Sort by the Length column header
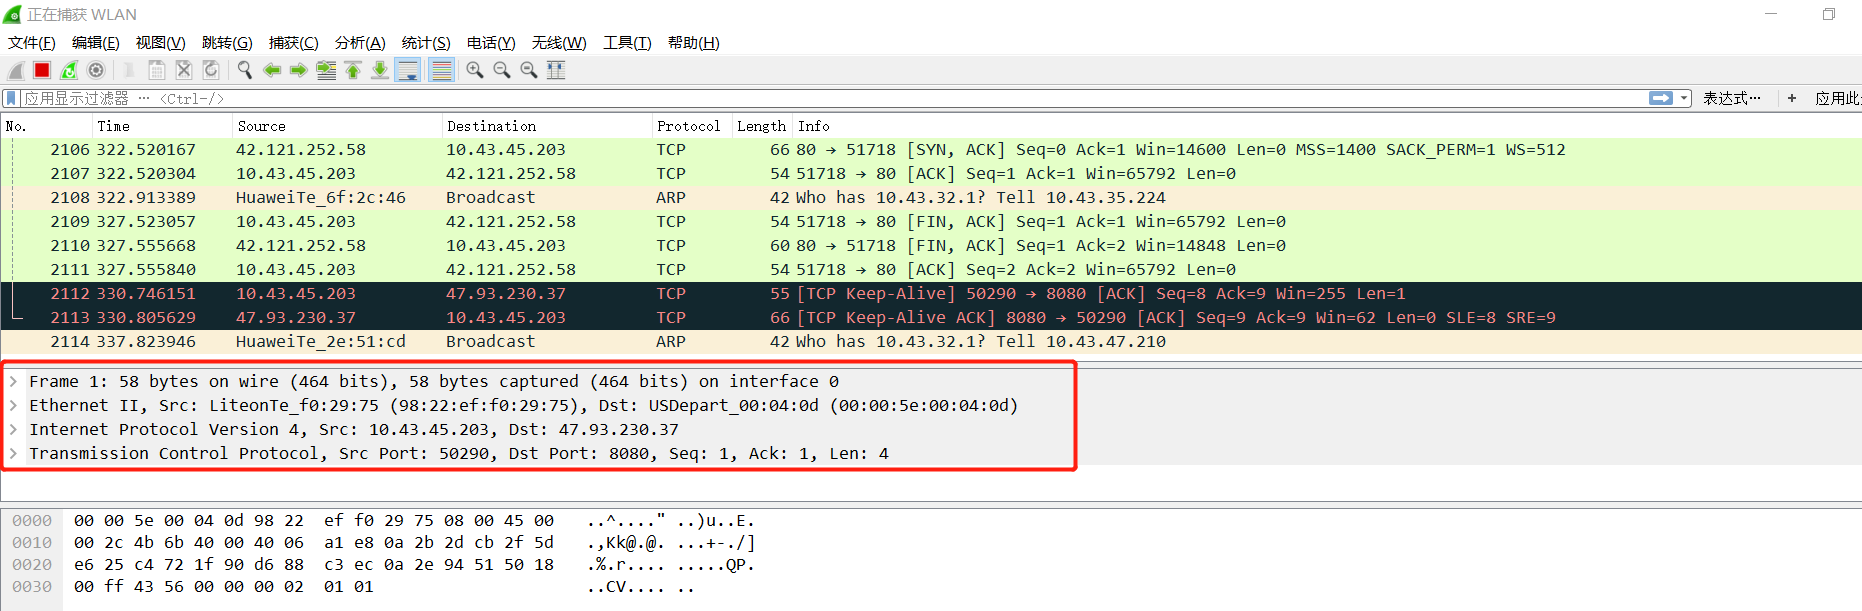This screenshot has height=611, width=1862. coord(762,126)
